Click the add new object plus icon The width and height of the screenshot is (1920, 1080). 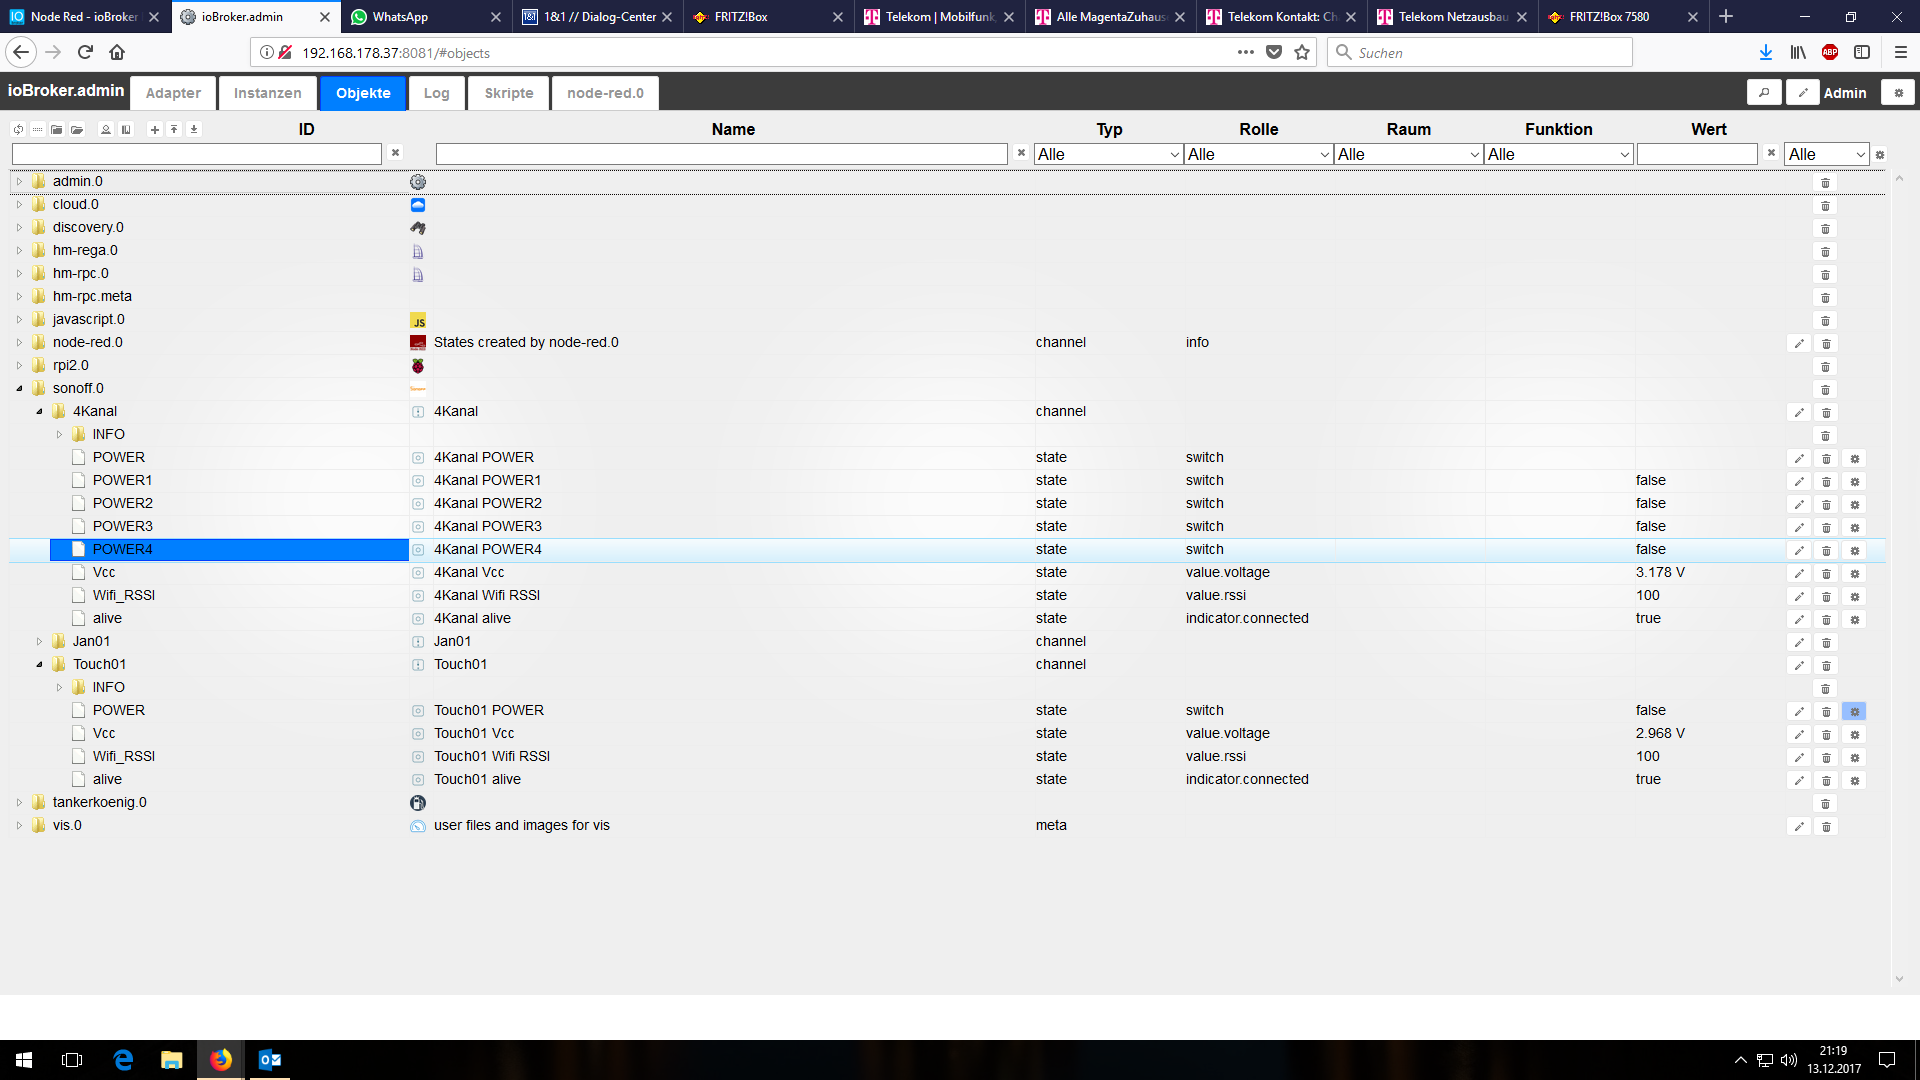click(154, 129)
